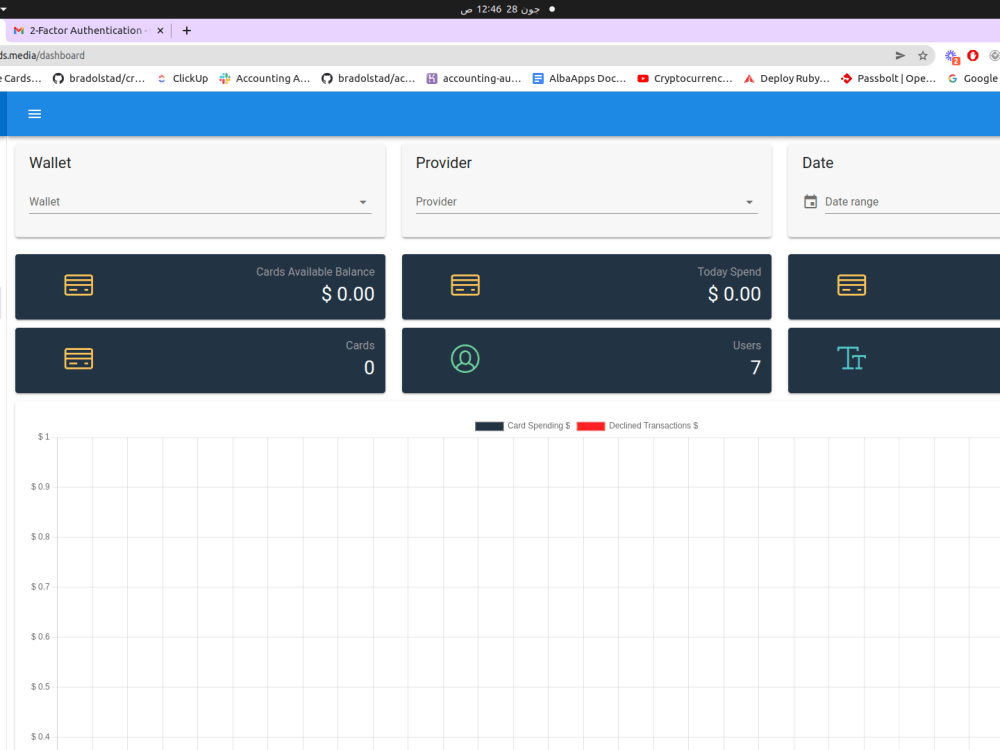Switch to the 2-Factor Authentication tab
1000x750 pixels.
coord(89,31)
